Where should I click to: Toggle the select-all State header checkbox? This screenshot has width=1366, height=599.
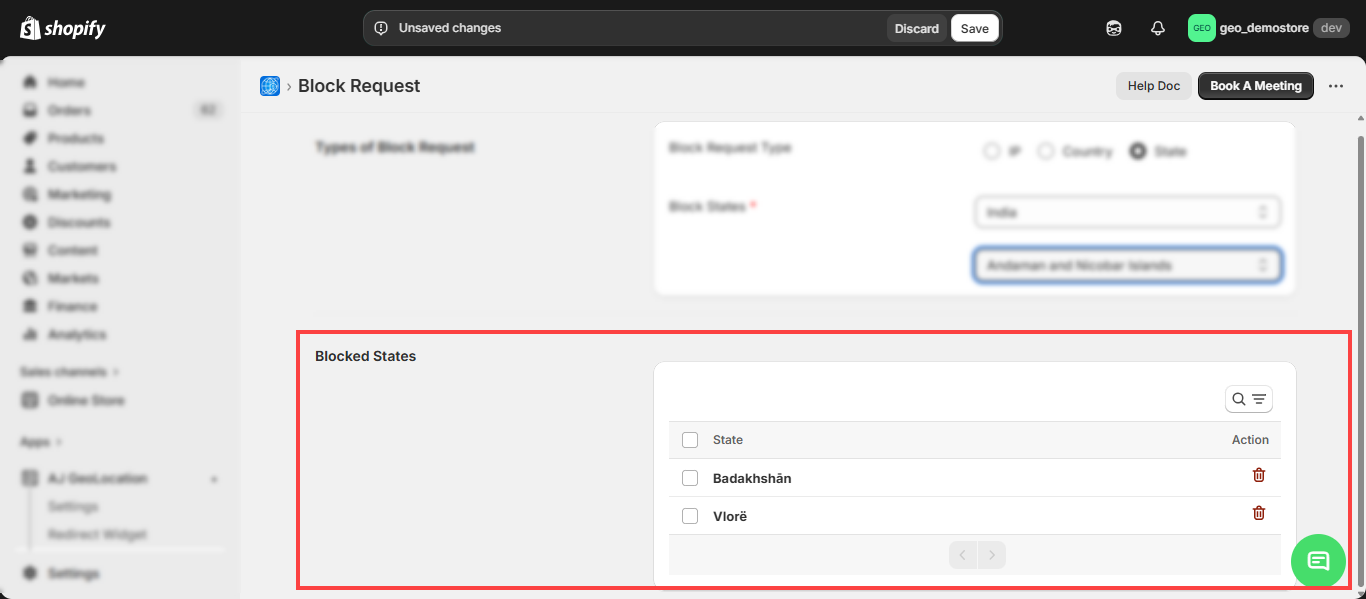[x=690, y=440]
